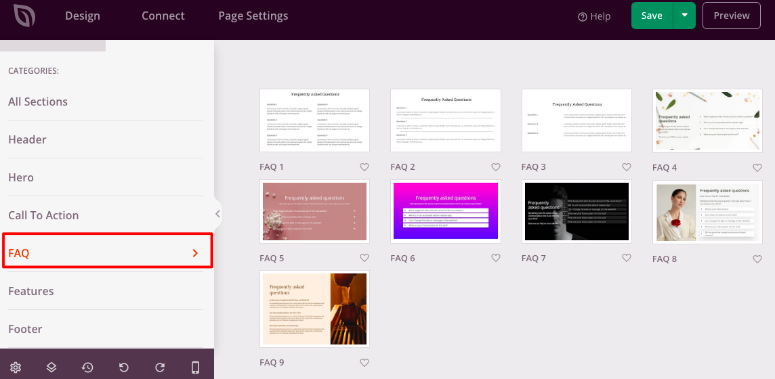Favorite FAQ 7 with heart icon
The image size is (775, 379).
tap(627, 258)
